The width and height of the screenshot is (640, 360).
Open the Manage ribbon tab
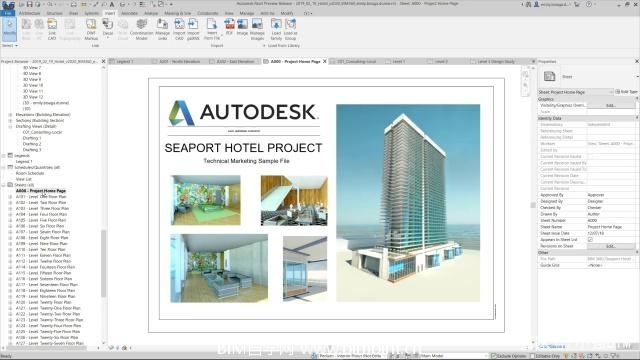[247, 13]
